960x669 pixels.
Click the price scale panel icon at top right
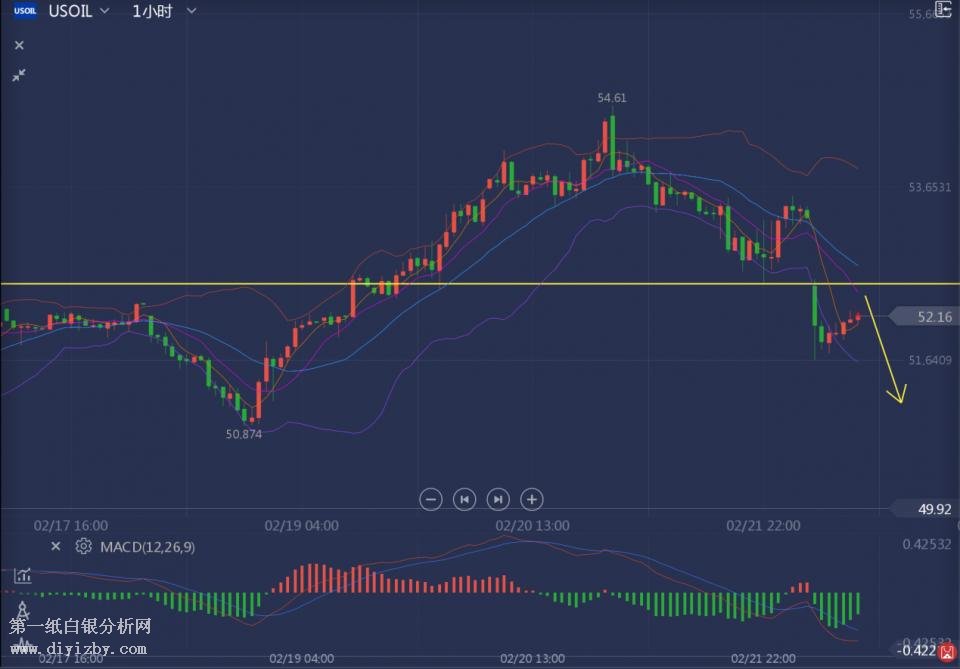(942, 10)
